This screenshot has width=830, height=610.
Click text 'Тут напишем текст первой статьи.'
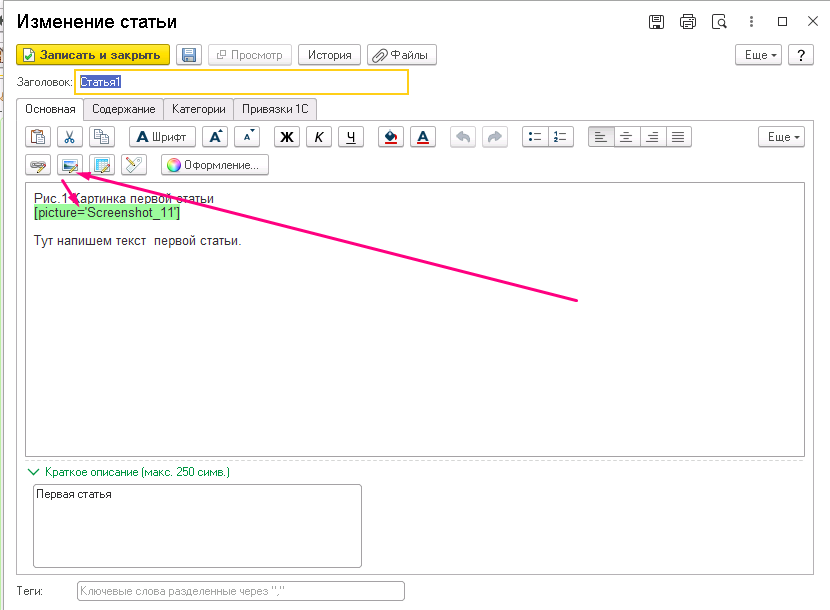tap(138, 240)
